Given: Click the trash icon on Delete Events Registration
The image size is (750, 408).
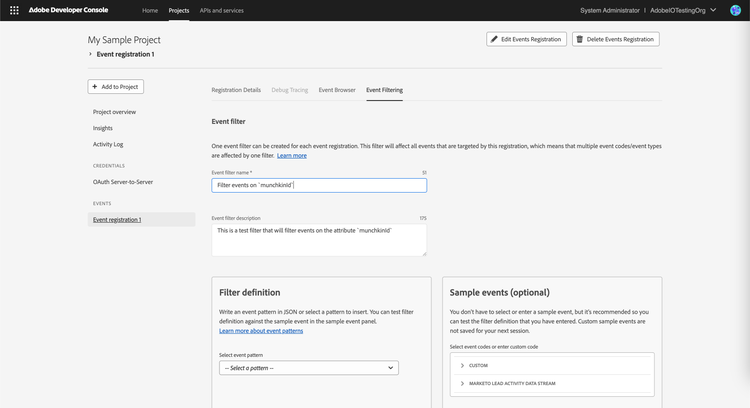Looking at the screenshot, I should pos(580,39).
